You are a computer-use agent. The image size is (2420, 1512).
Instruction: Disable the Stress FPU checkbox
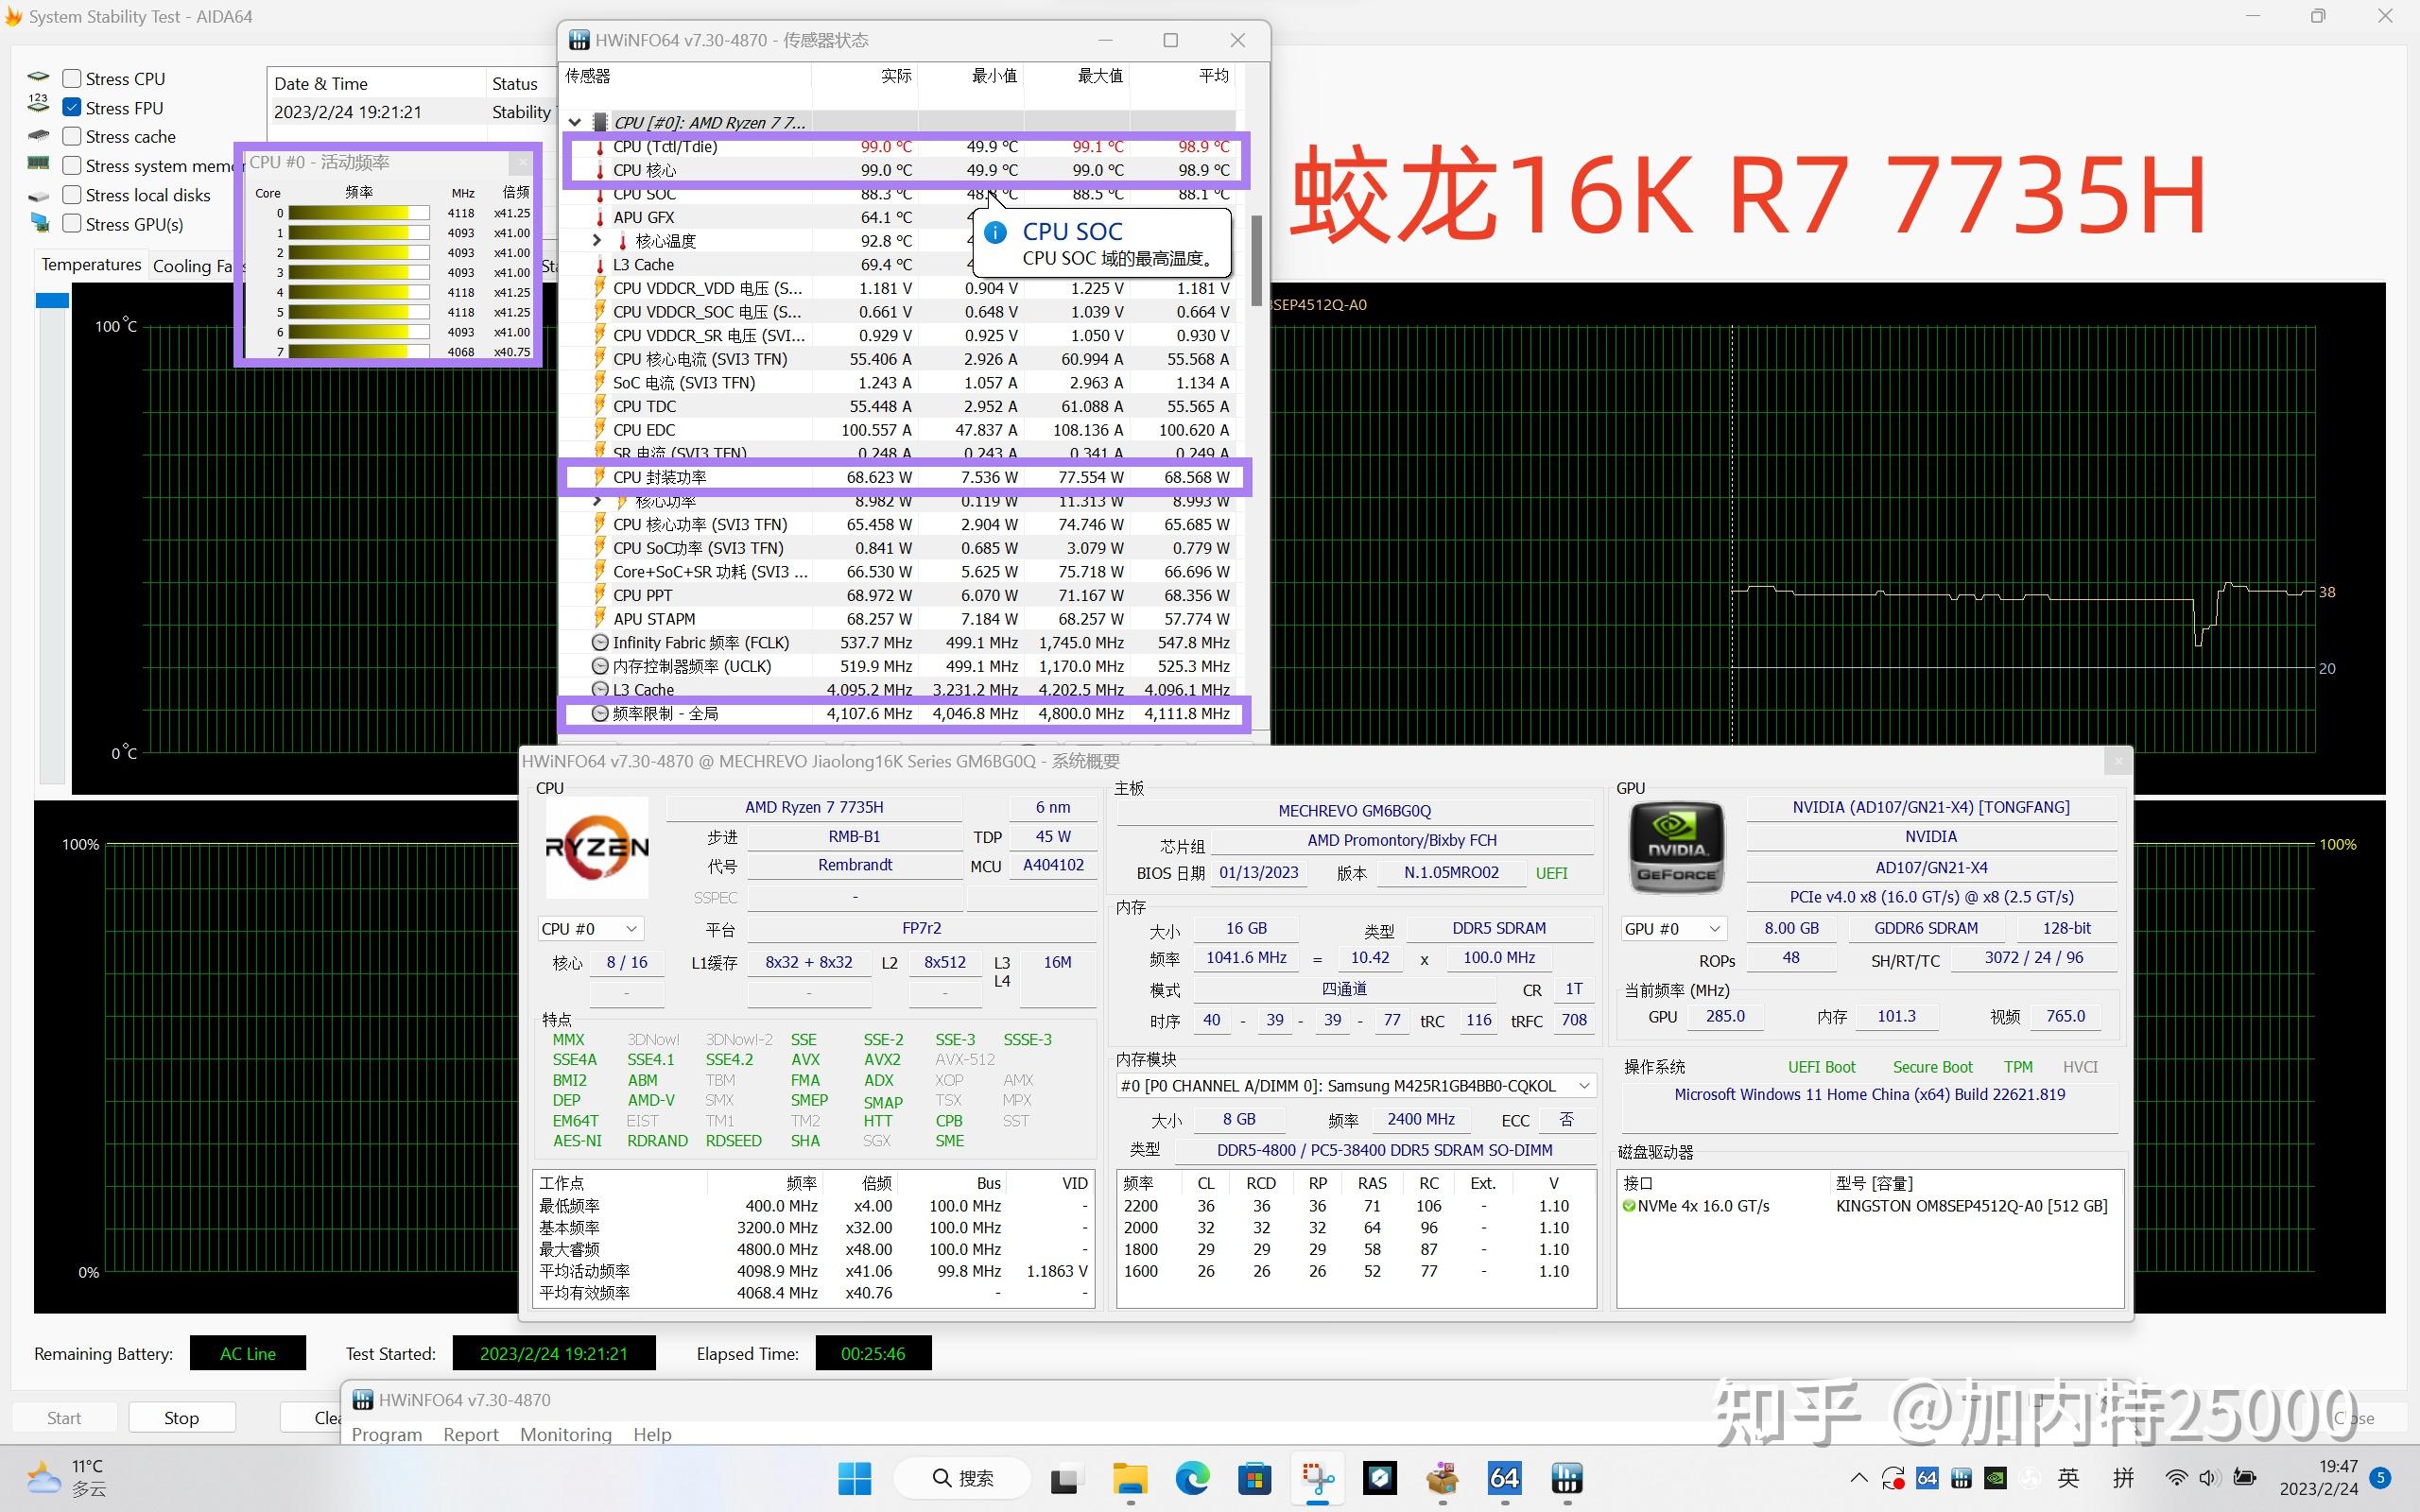[x=71, y=106]
